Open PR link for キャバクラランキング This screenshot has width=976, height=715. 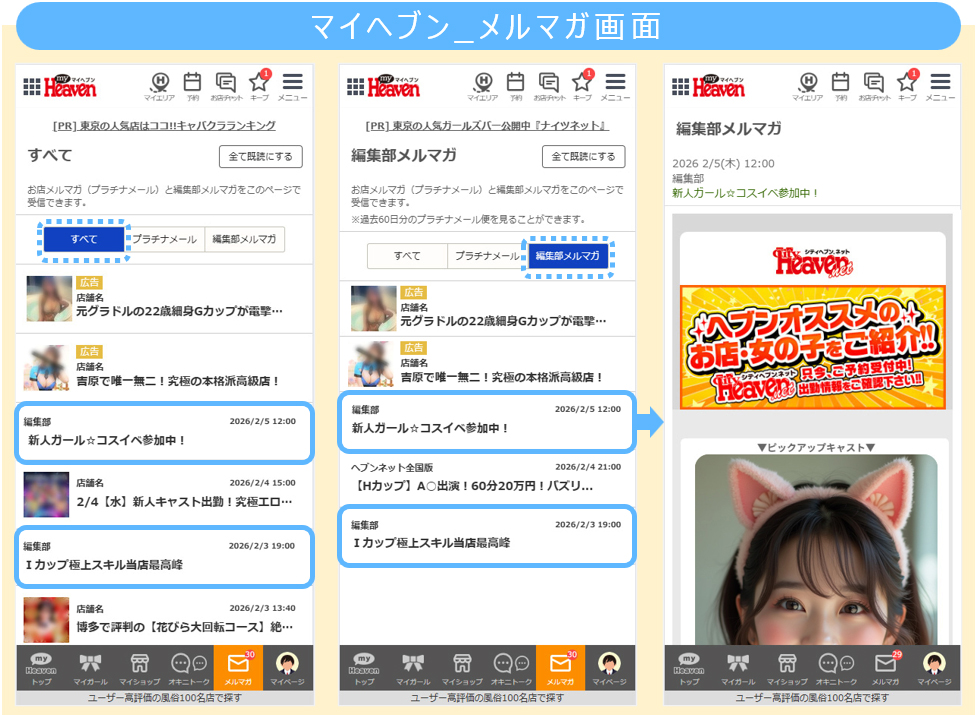click(x=164, y=126)
